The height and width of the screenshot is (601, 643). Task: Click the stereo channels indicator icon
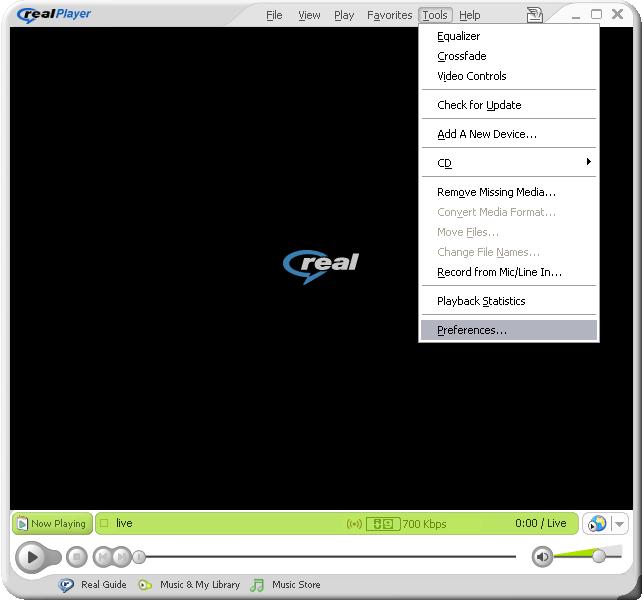tap(383, 524)
